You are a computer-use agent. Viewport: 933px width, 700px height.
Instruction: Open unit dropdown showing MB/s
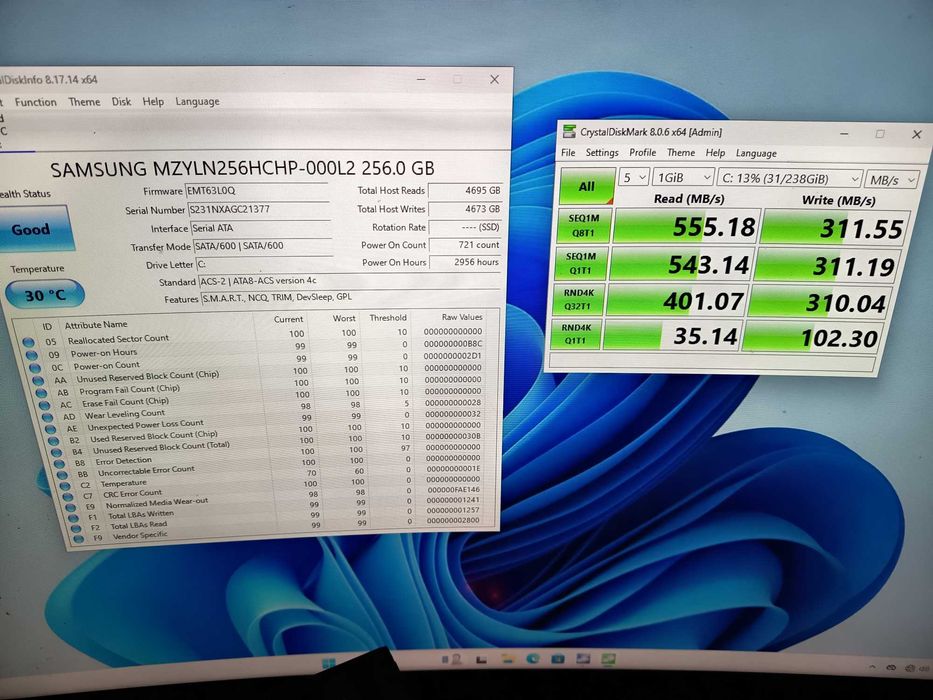891,180
